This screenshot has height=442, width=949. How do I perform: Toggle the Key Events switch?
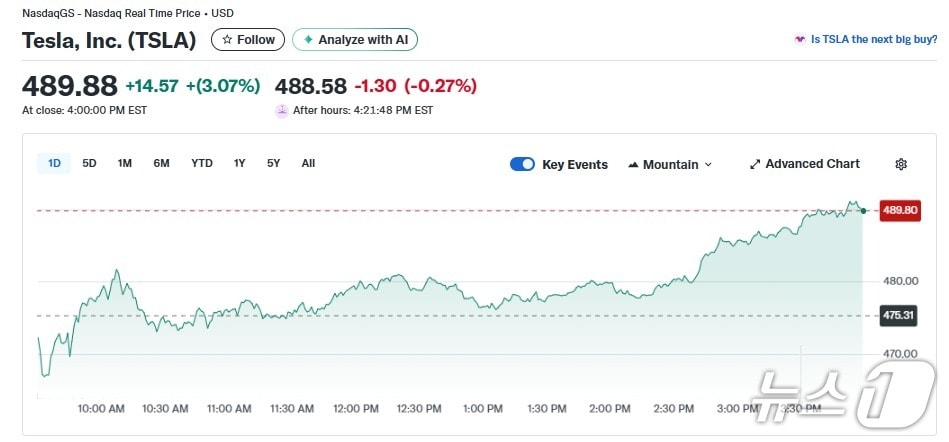click(x=522, y=164)
